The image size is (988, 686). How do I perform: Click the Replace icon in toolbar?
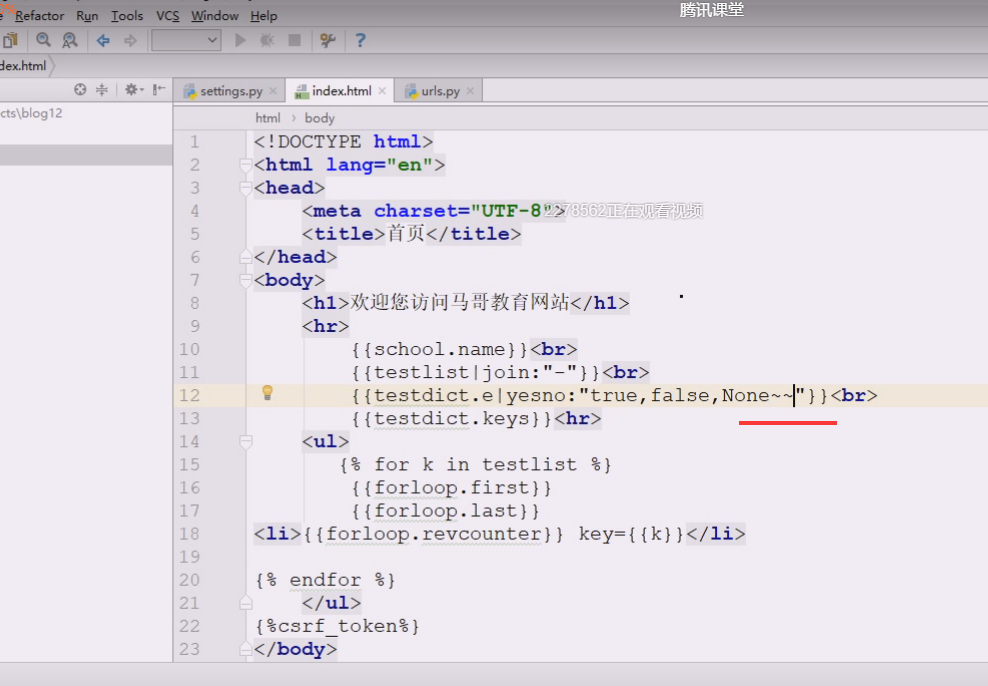69,40
